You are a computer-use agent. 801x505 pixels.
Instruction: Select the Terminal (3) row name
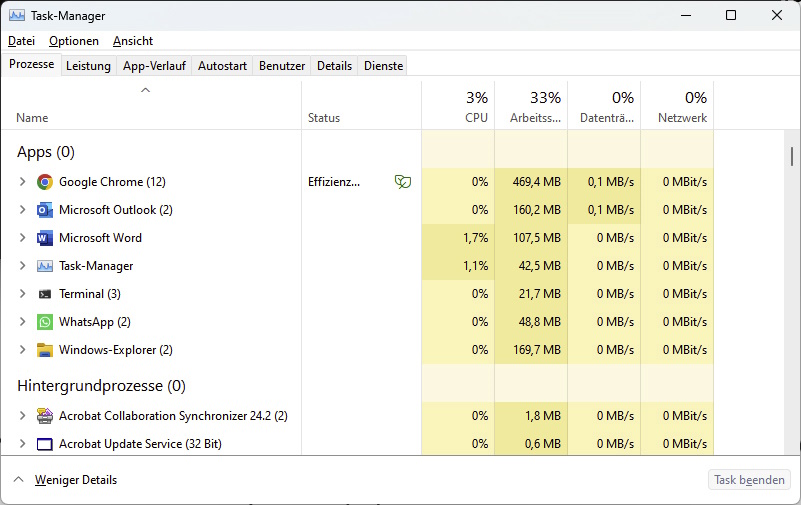point(90,294)
